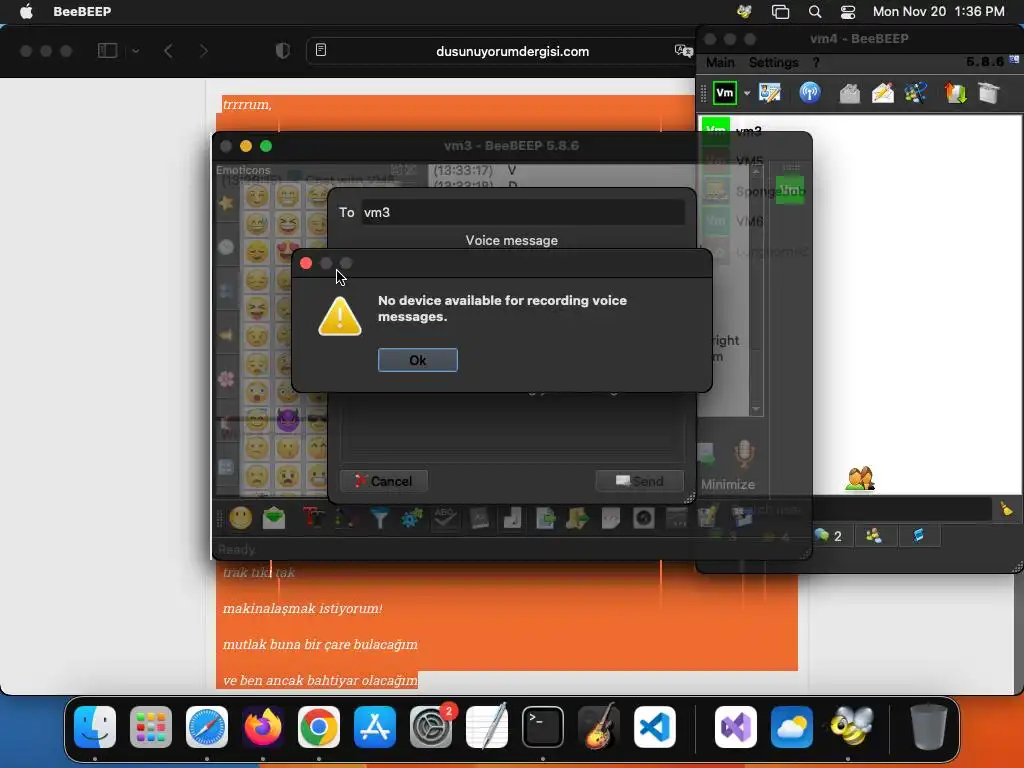Image resolution: width=1024 pixels, height=768 pixels.
Task: Expand the Safari sidebar dropdown chevron
Action: pos(135,51)
